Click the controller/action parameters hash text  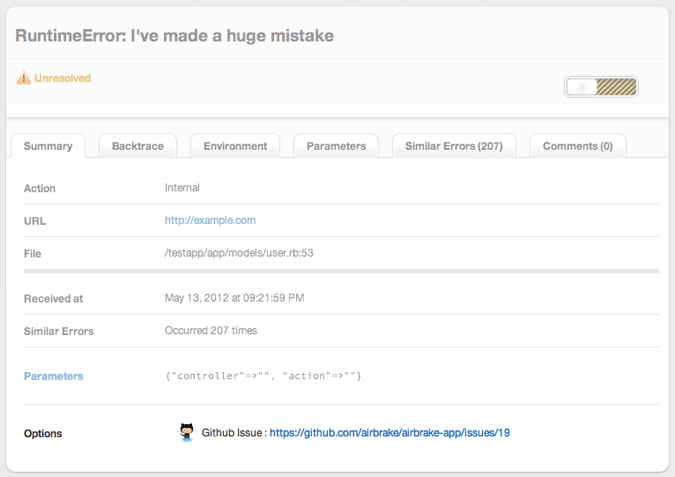(x=263, y=376)
